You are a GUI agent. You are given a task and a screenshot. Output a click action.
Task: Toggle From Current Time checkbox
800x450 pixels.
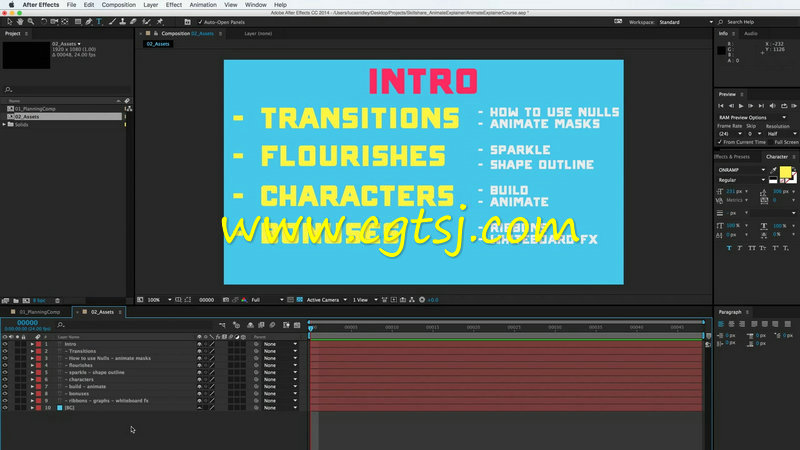(720, 142)
